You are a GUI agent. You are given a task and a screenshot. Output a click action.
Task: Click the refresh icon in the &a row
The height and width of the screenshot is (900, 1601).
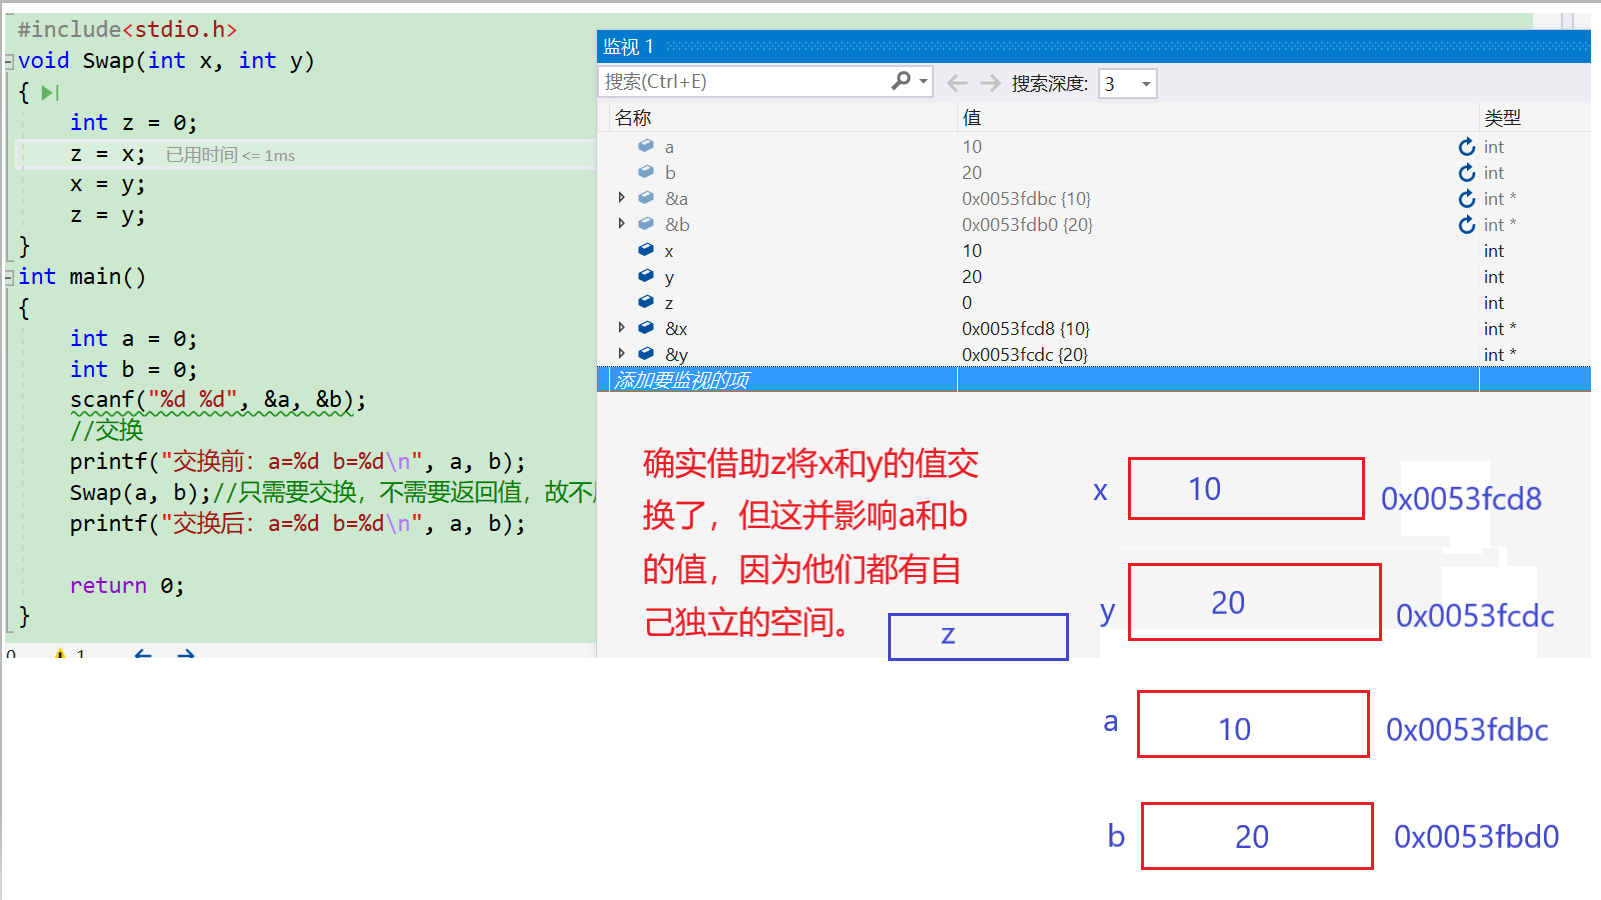(x=1467, y=199)
